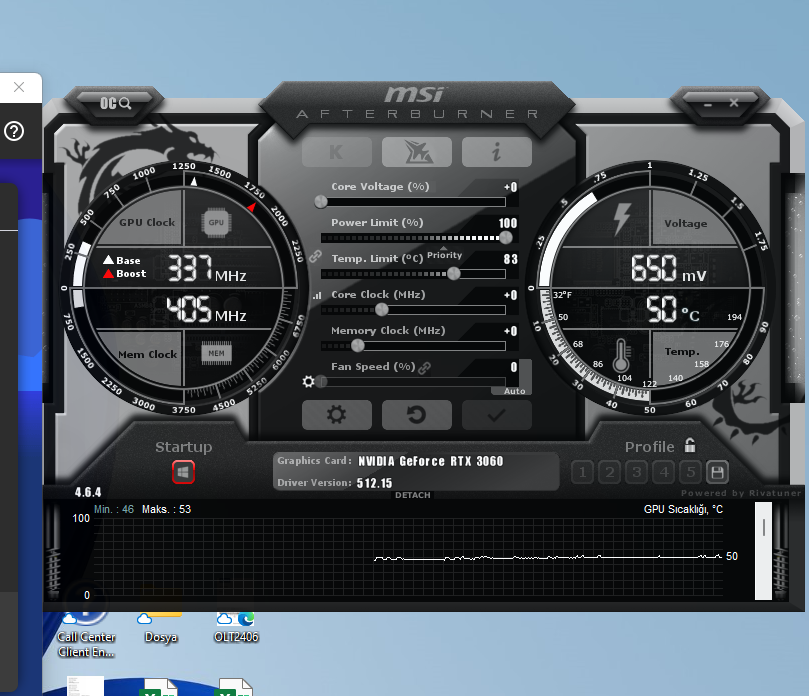The width and height of the screenshot is (809, 696).
Task: Click DETACH monitor label
Action: (x=413, y=495)
